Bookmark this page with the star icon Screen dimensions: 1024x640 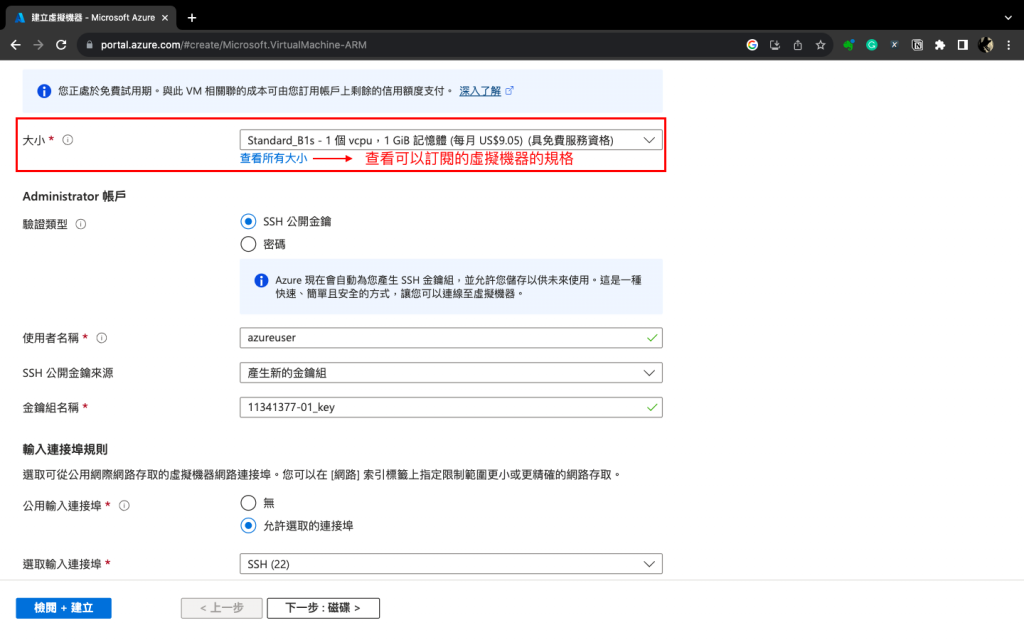(x=820, y=45)
